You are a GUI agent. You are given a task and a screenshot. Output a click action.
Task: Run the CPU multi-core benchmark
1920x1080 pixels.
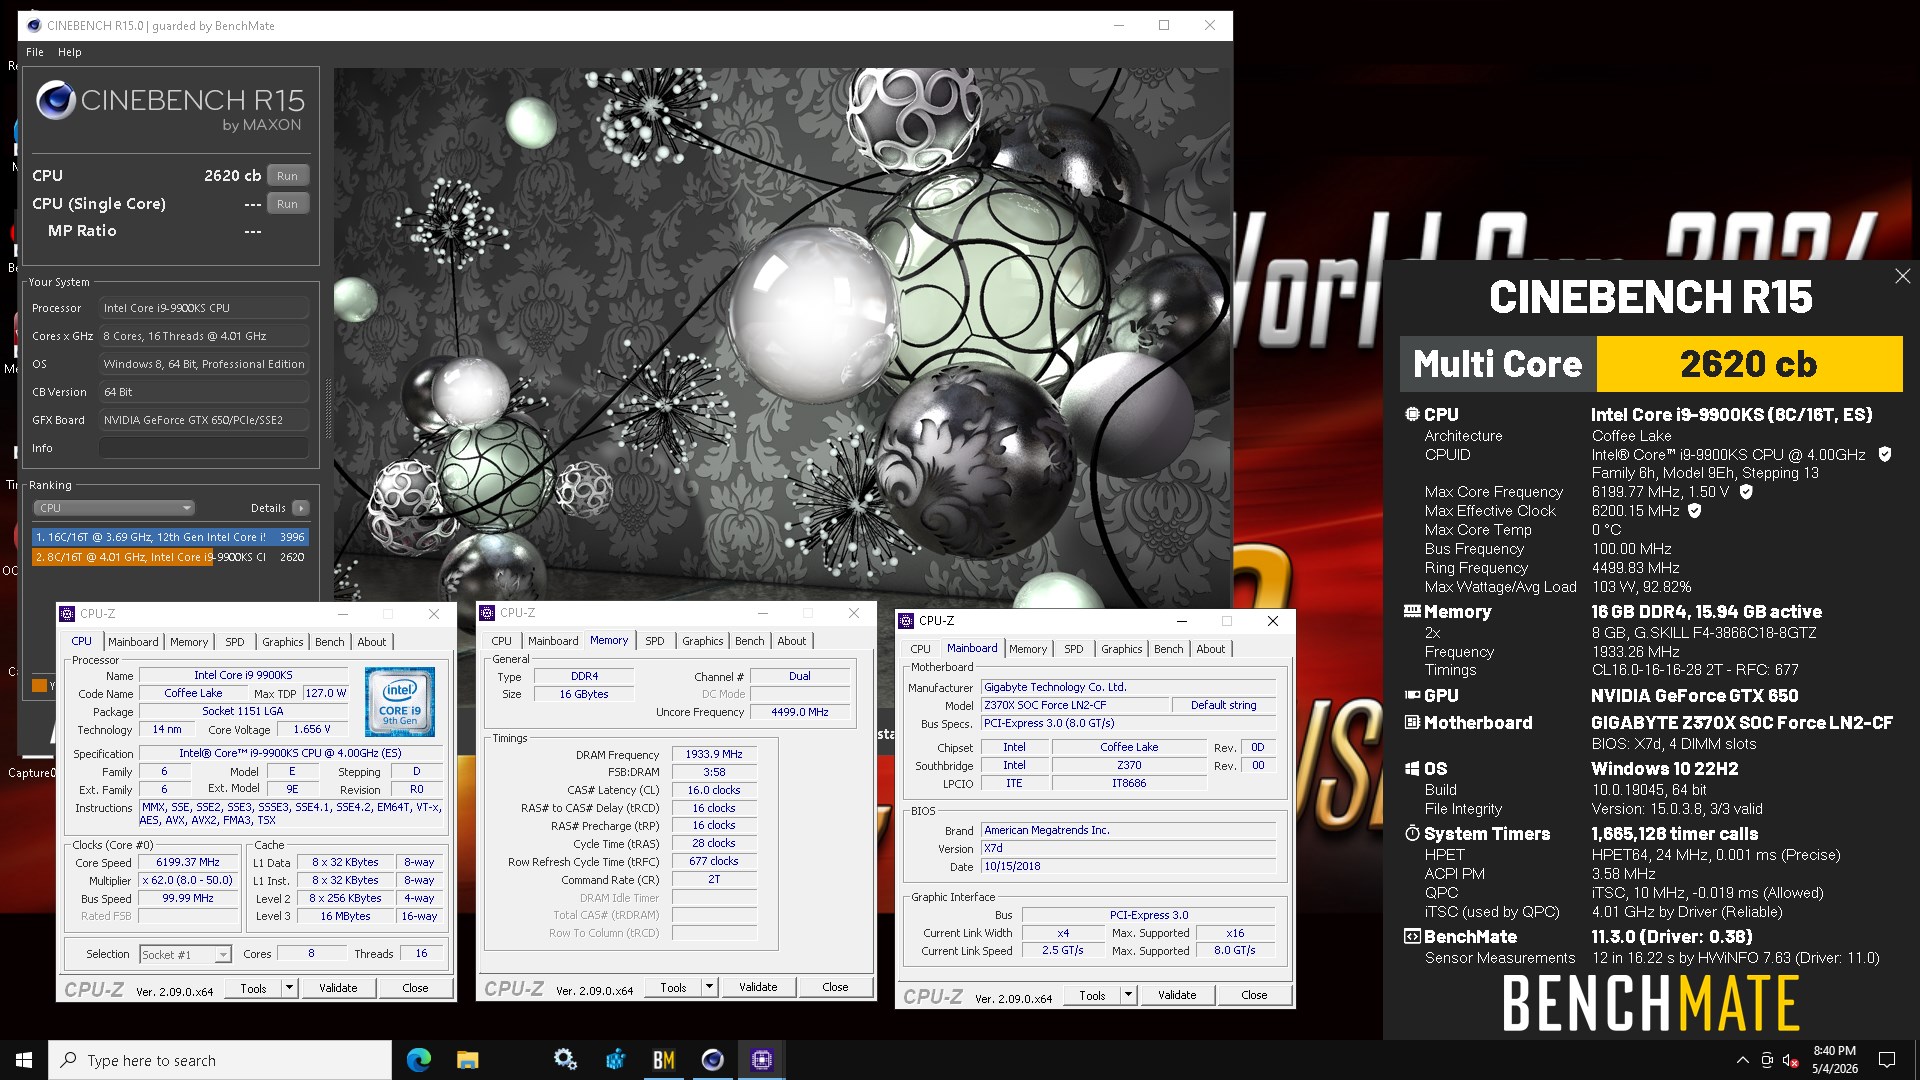tap(287, 176)
